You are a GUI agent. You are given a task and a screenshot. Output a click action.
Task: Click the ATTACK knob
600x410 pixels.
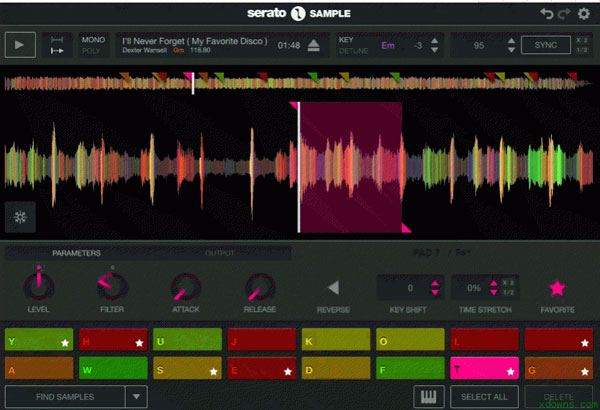pyautogui.click(x=186, y=287)
